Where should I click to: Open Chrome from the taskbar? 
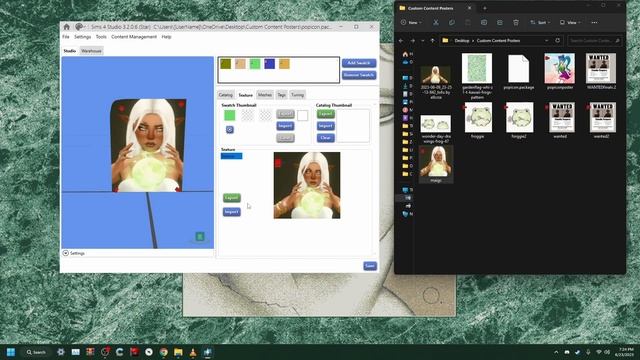click(164, 352)
